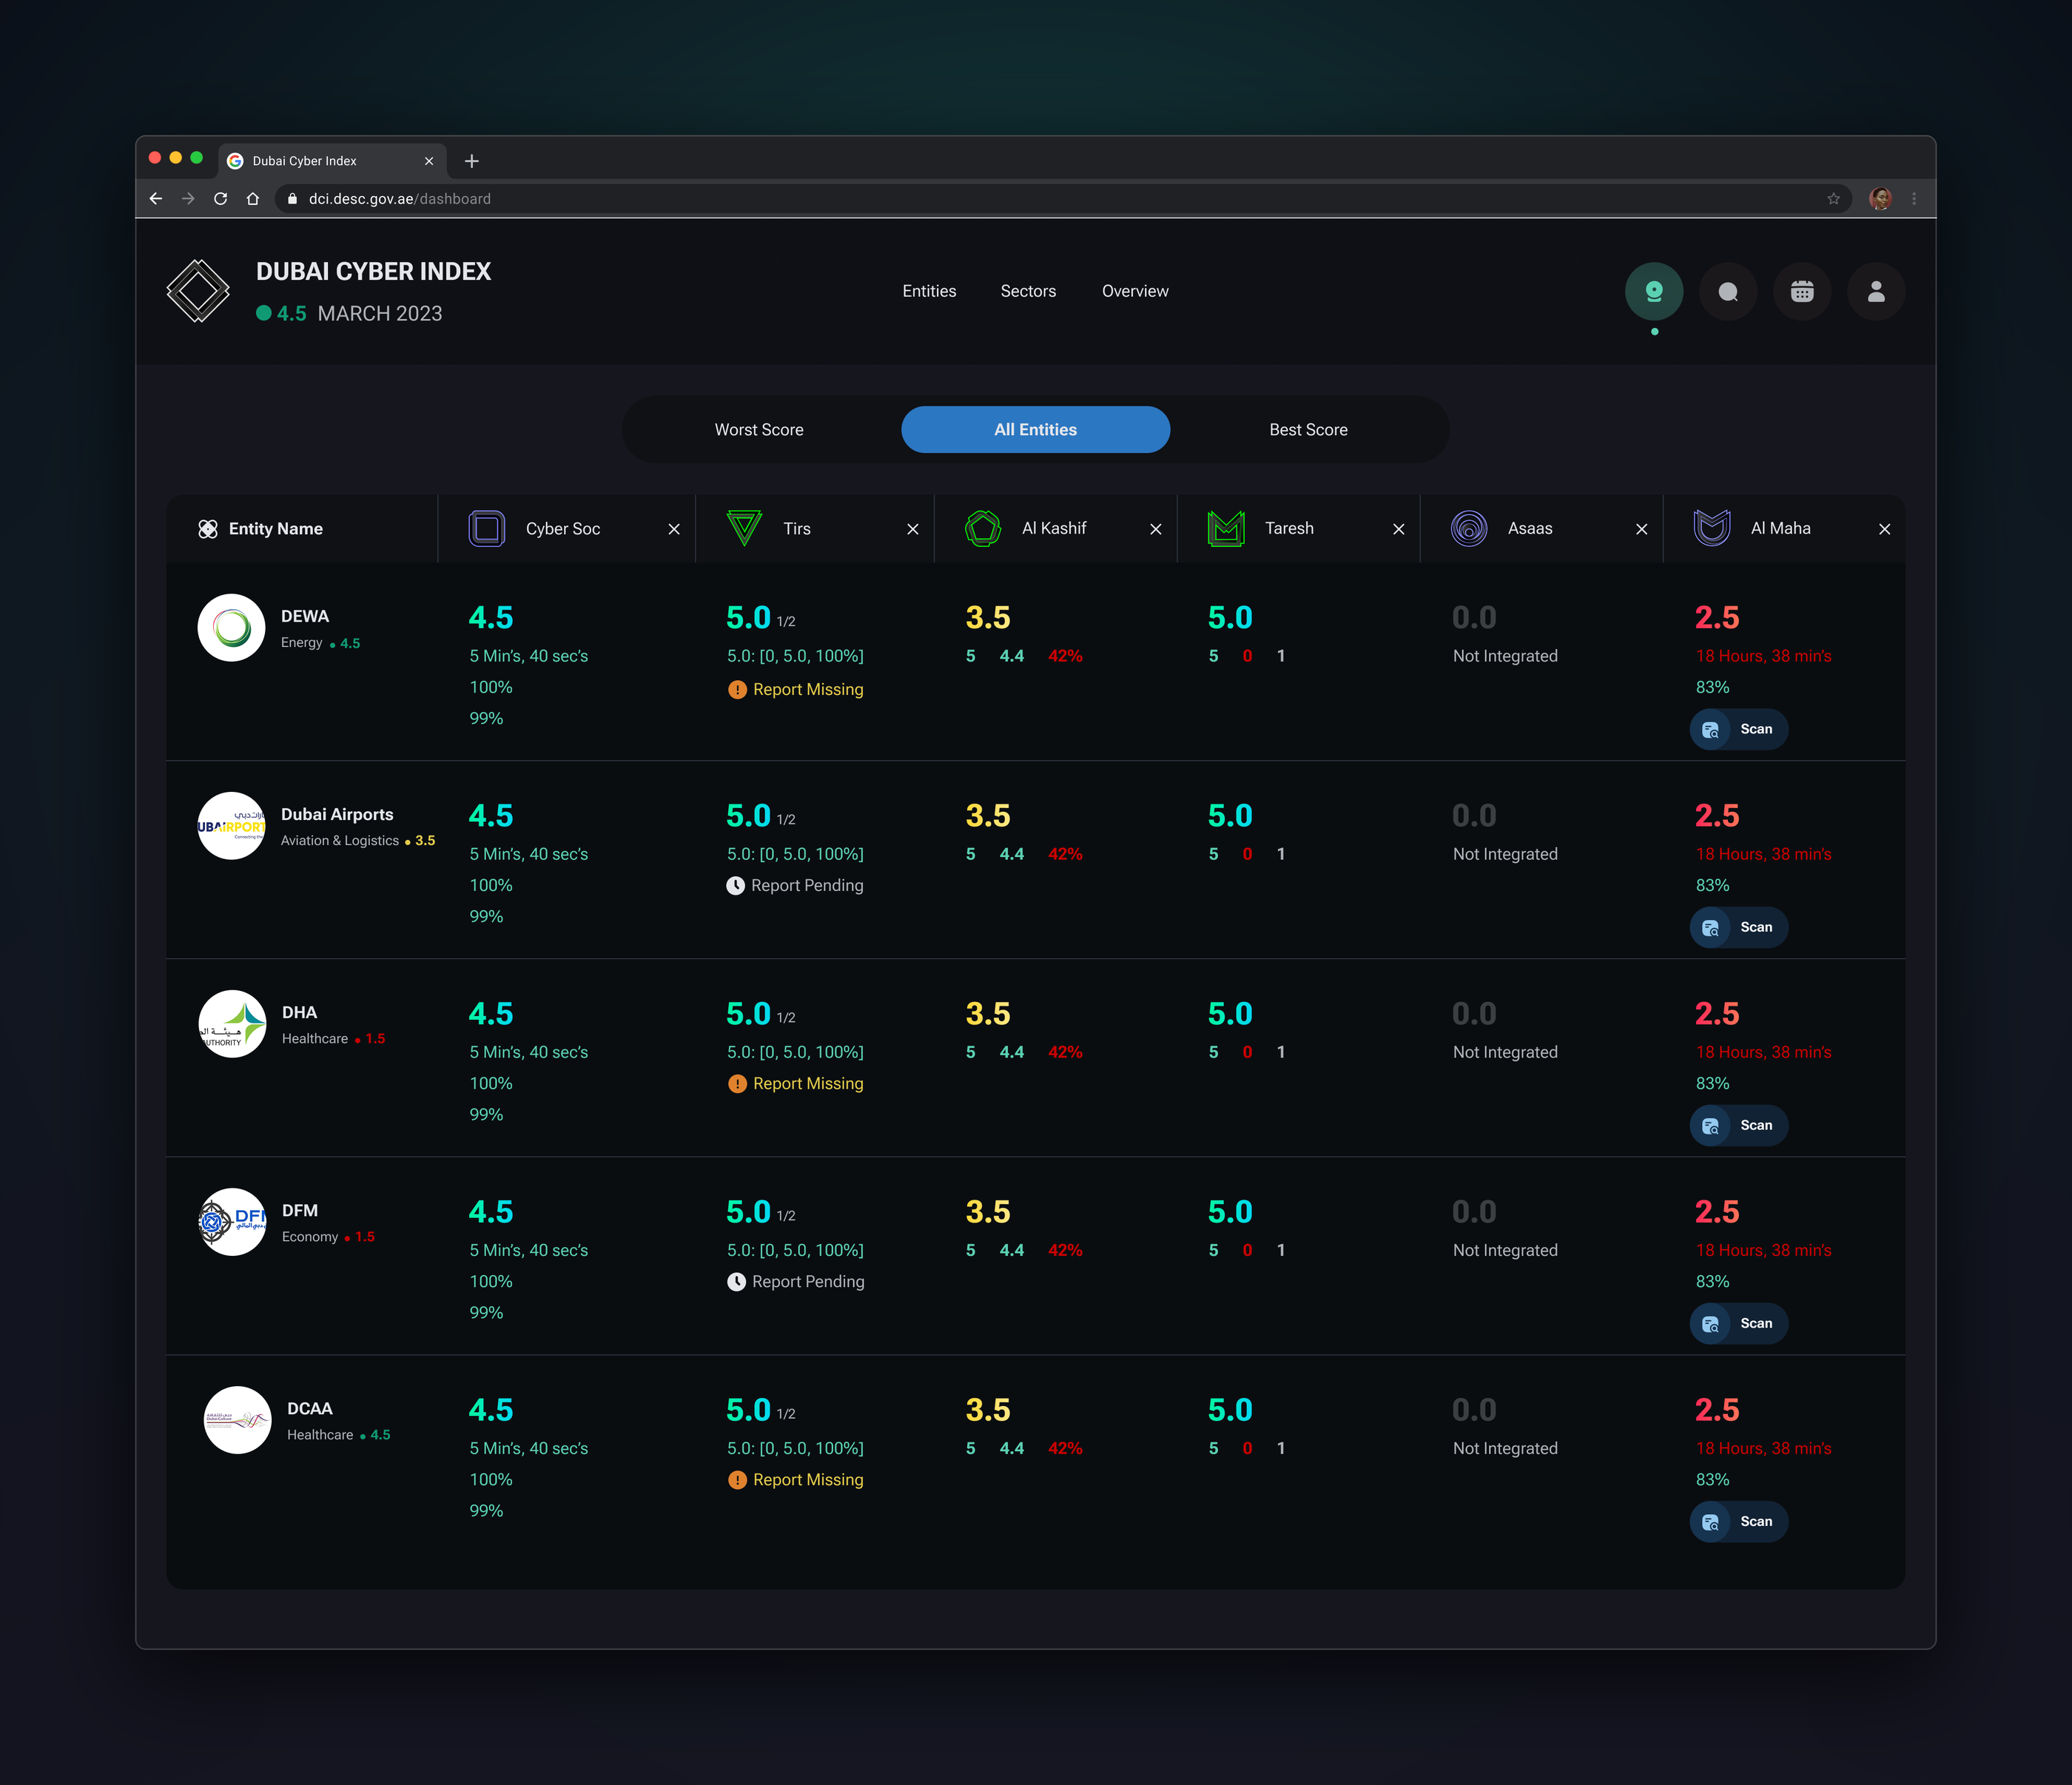Open a new browser tab
This screenshot has height=1785, width=2072.
click(472, 161)
